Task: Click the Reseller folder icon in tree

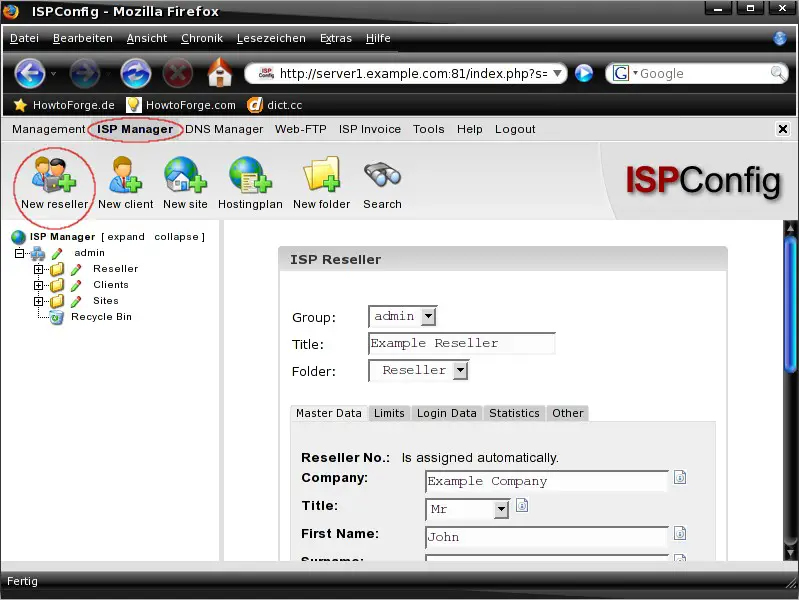Action: 57,269
